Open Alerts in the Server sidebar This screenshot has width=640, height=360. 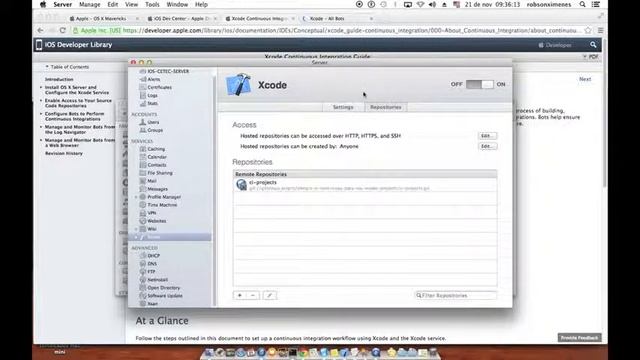(x=153, y=79)
